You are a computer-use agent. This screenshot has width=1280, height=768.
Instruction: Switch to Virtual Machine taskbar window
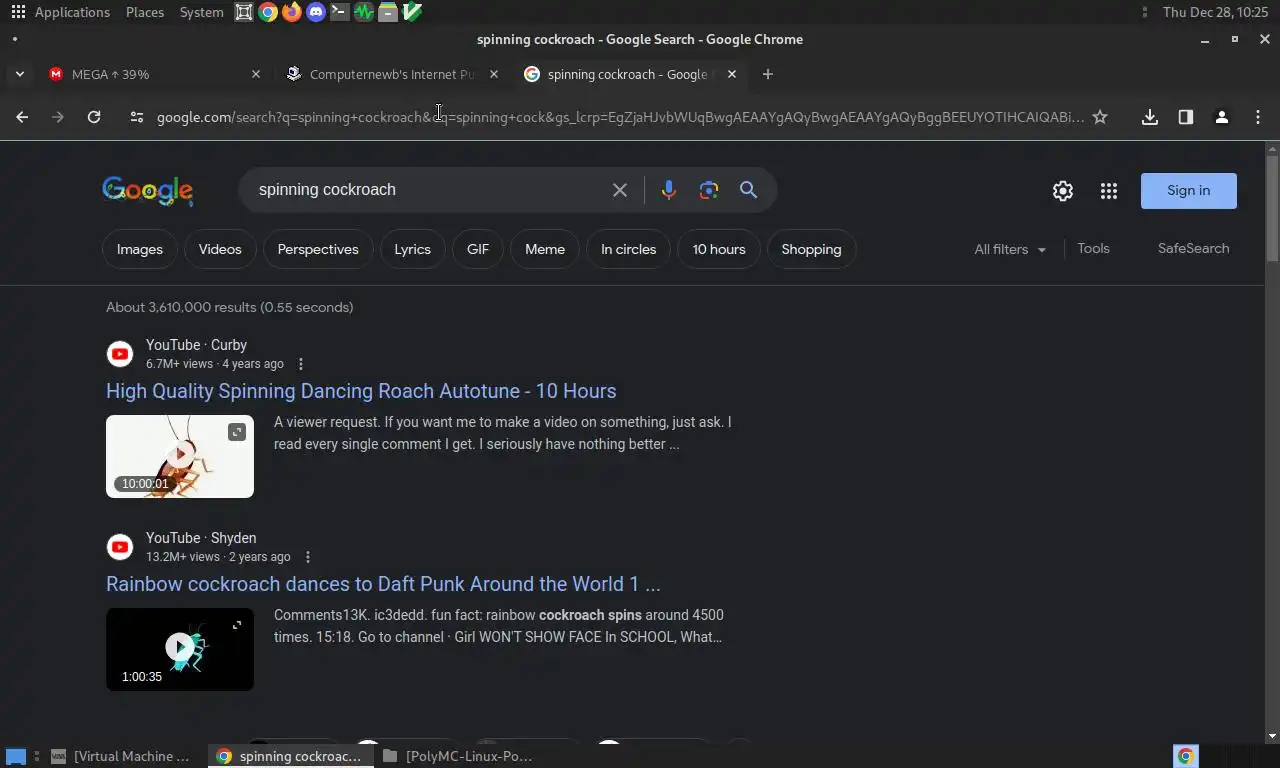pyautogui.click(x=120, y=756)
